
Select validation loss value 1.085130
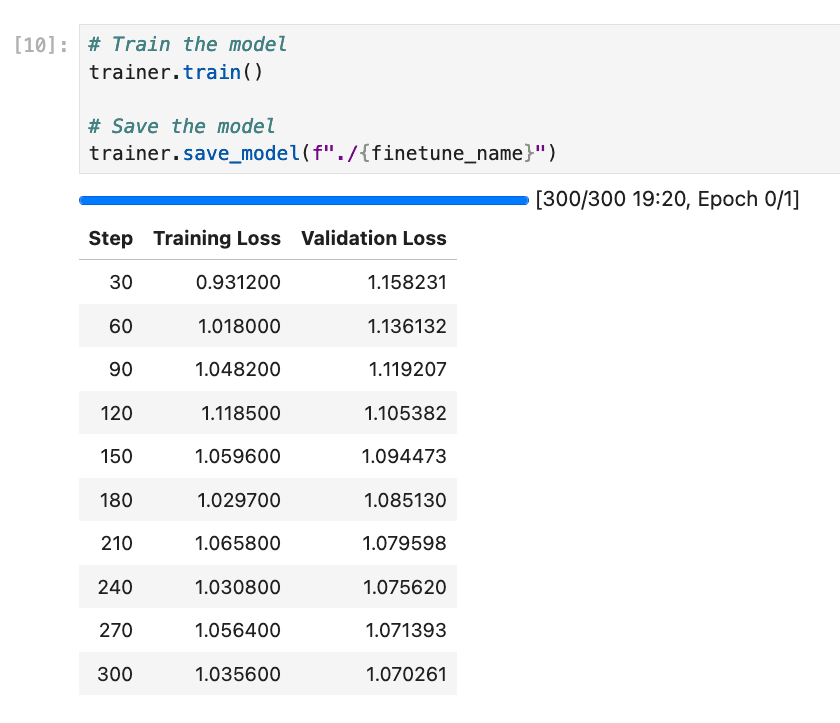(x=405, y=500)
